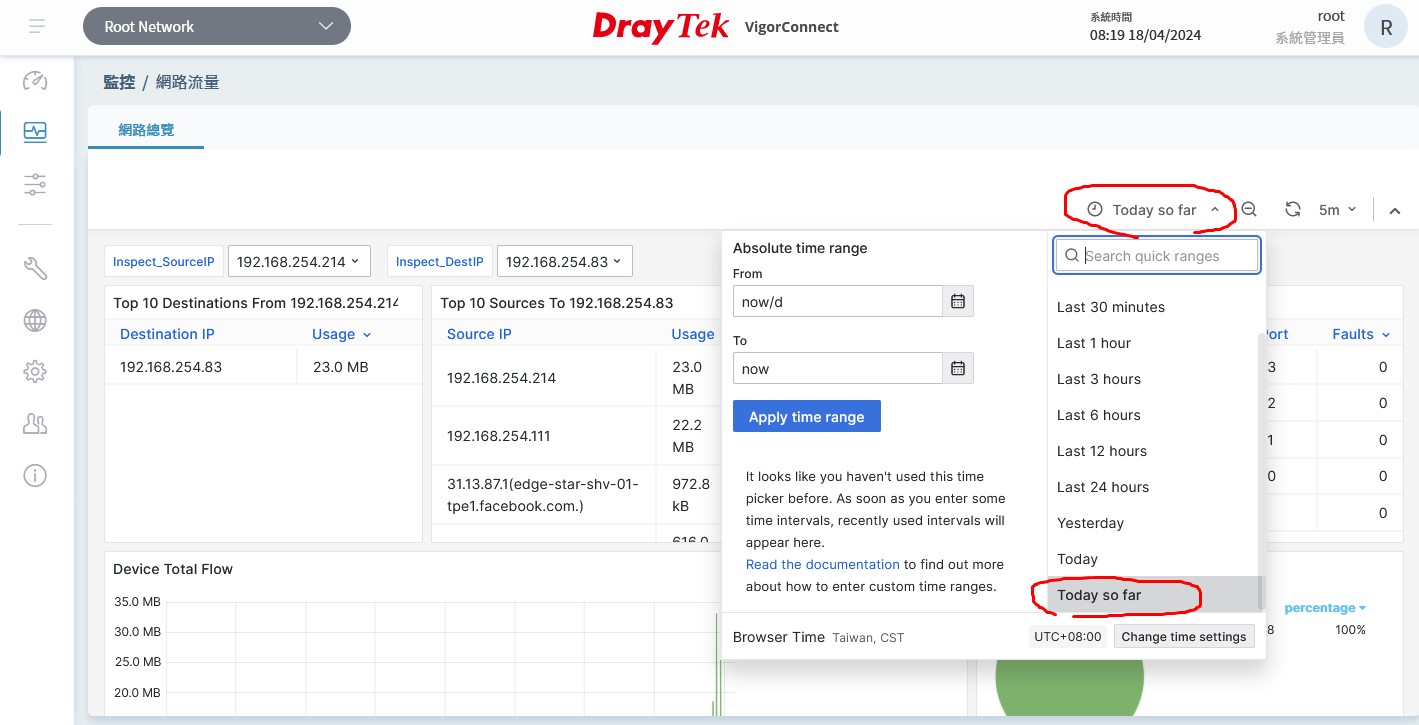Open the To date calendar picker

(x=958, y=369)
